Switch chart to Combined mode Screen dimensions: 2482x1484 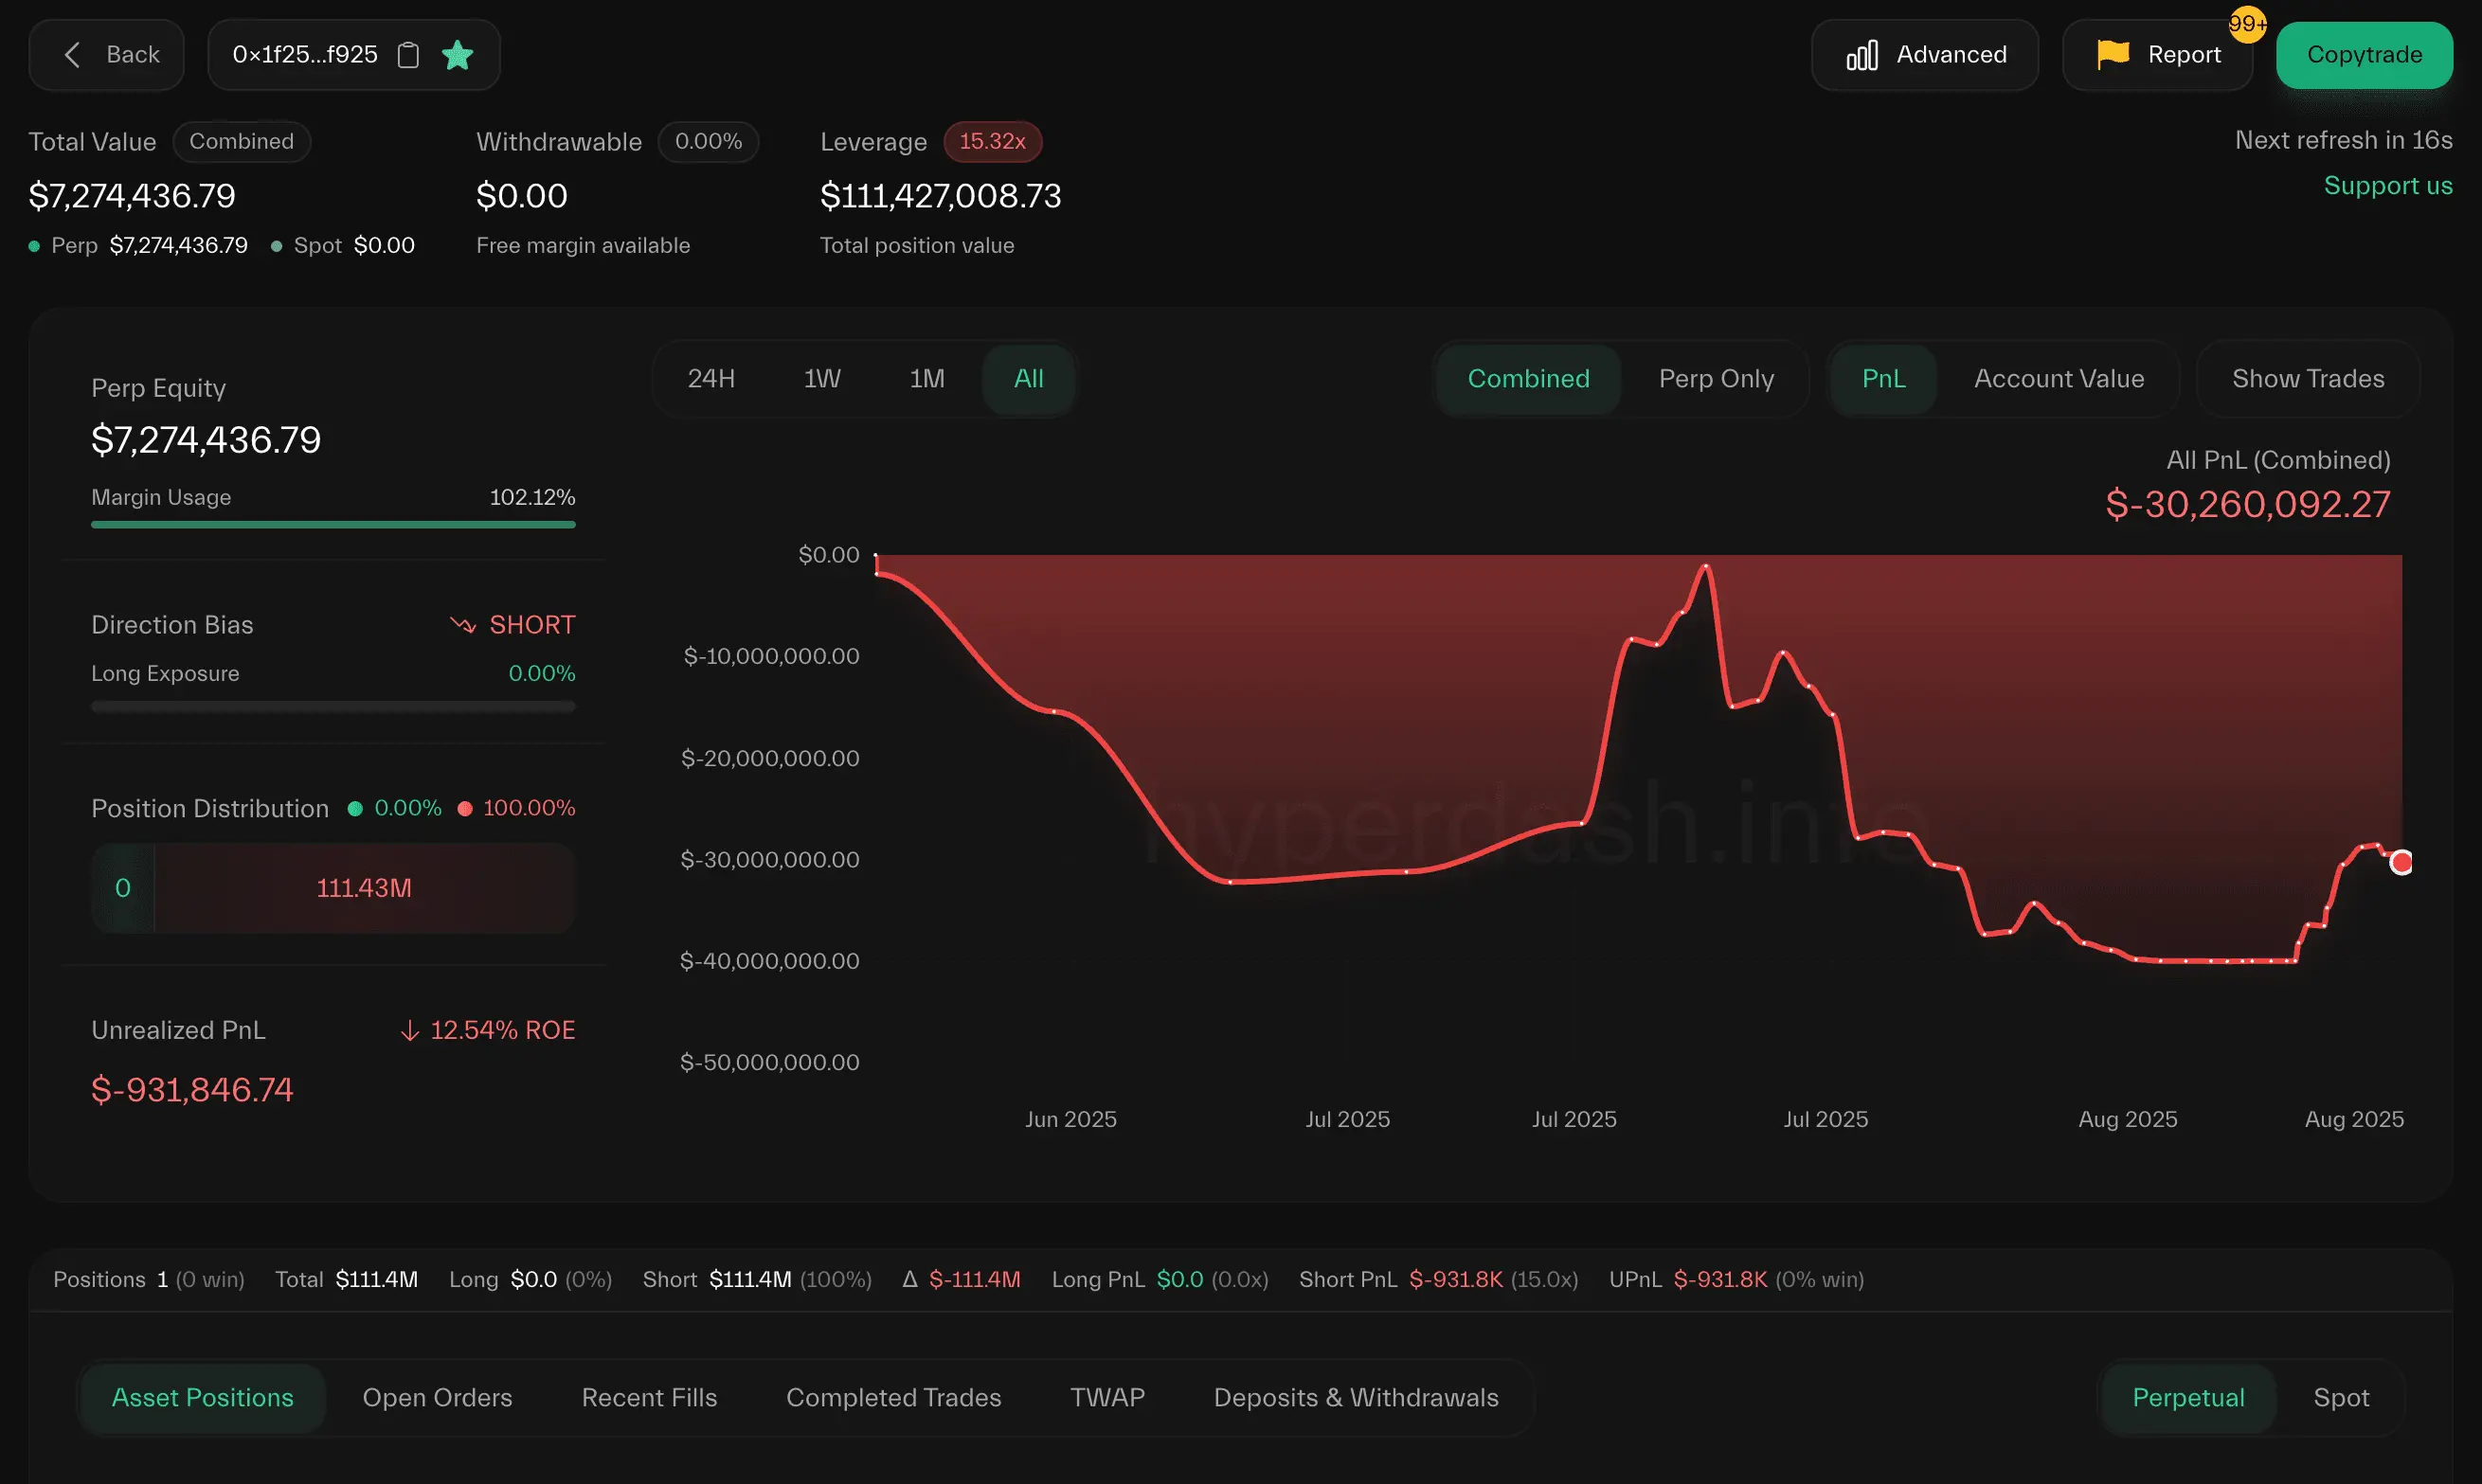click(1528, 379)
